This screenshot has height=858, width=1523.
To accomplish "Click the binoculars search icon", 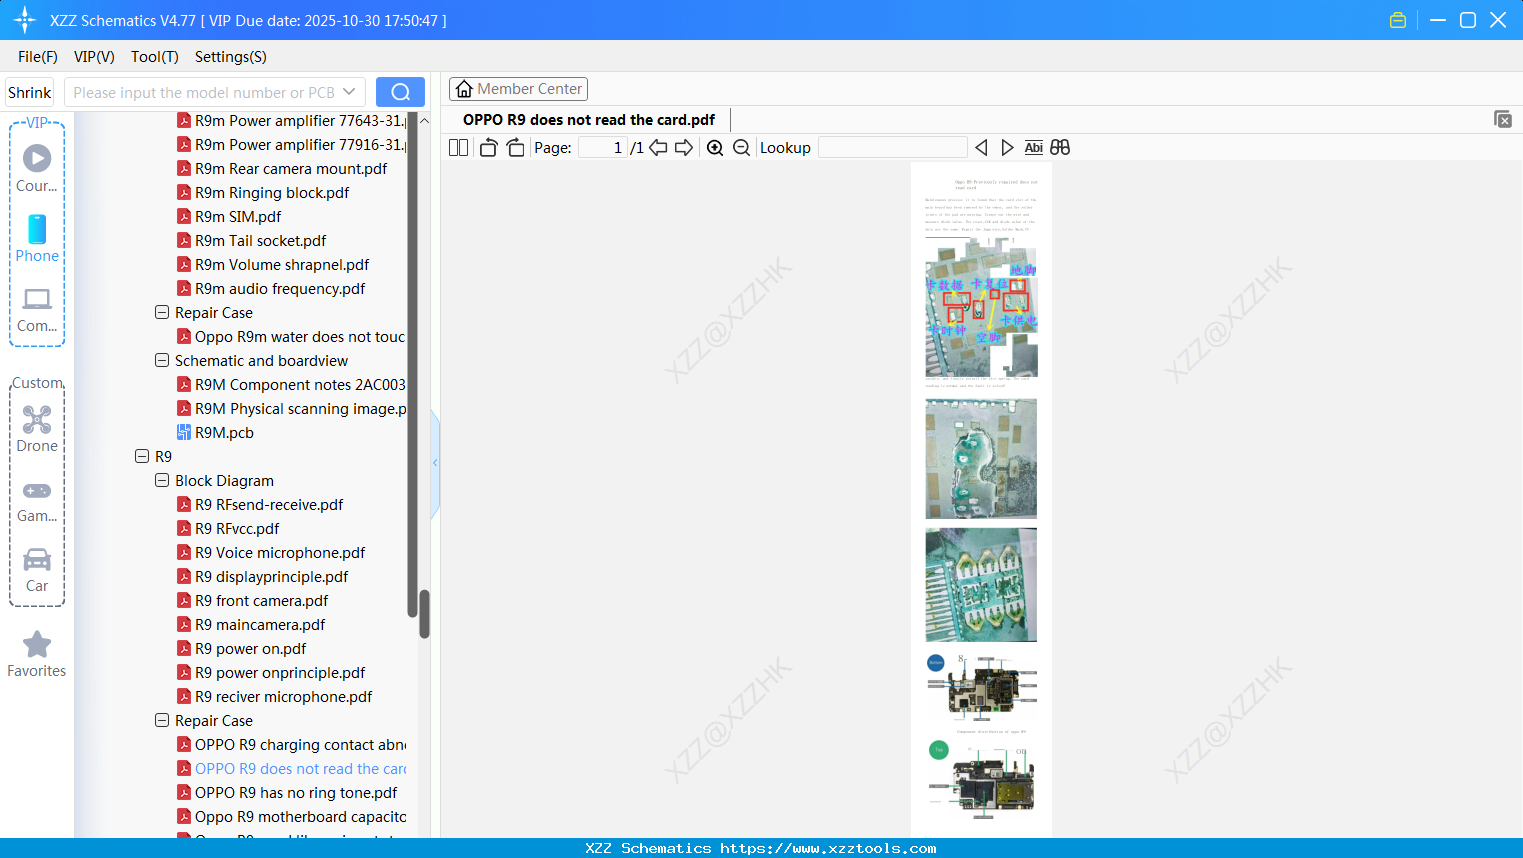I will [1060, 148].
